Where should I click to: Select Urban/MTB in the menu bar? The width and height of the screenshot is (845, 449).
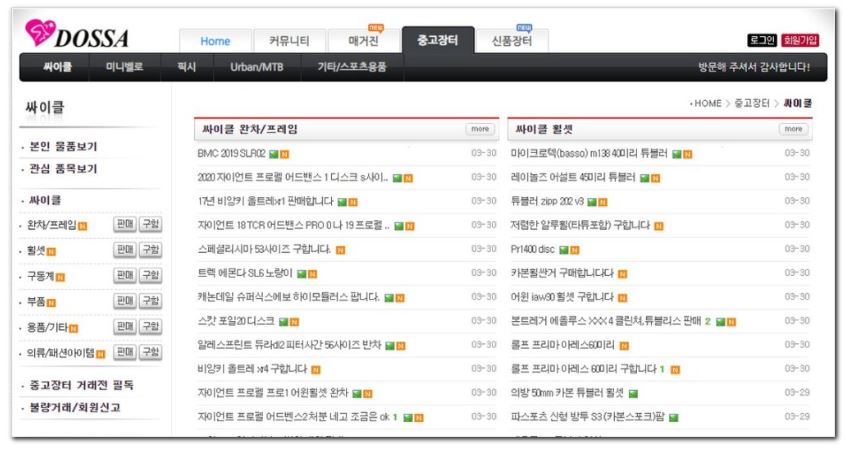257,67
